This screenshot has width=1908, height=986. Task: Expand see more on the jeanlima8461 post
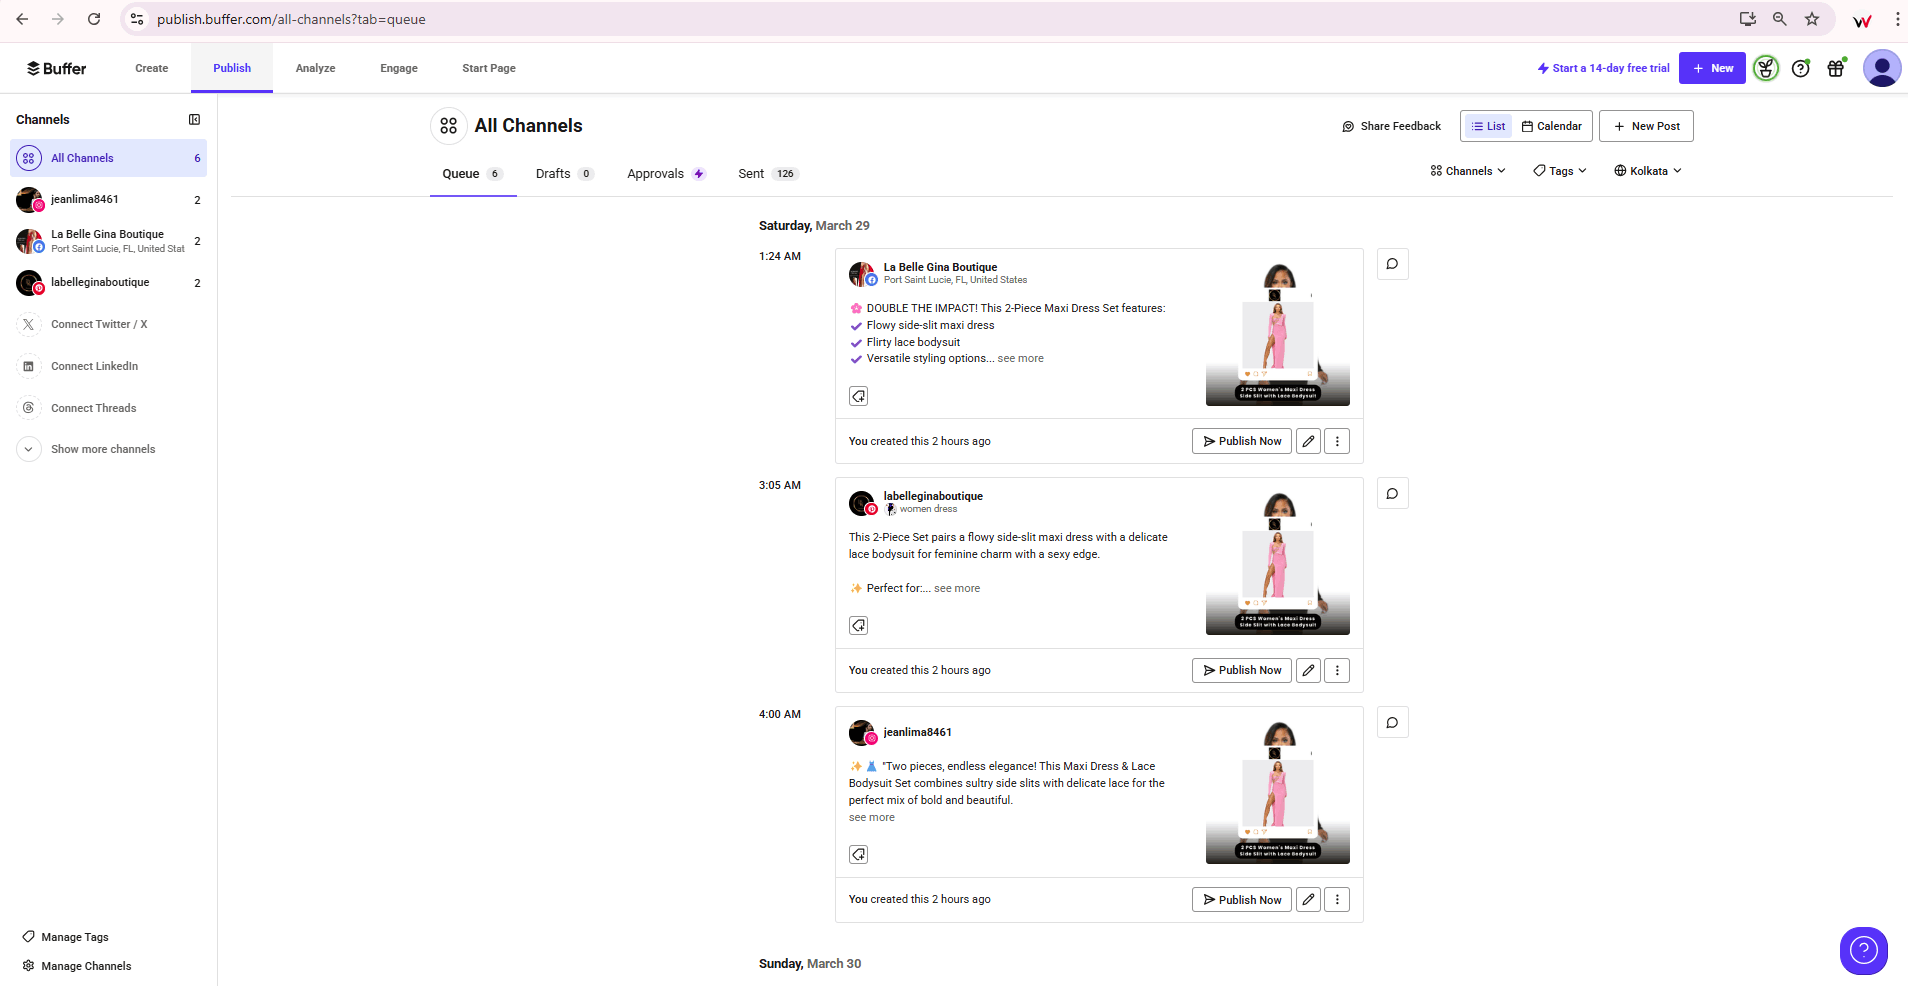[872, 817]
